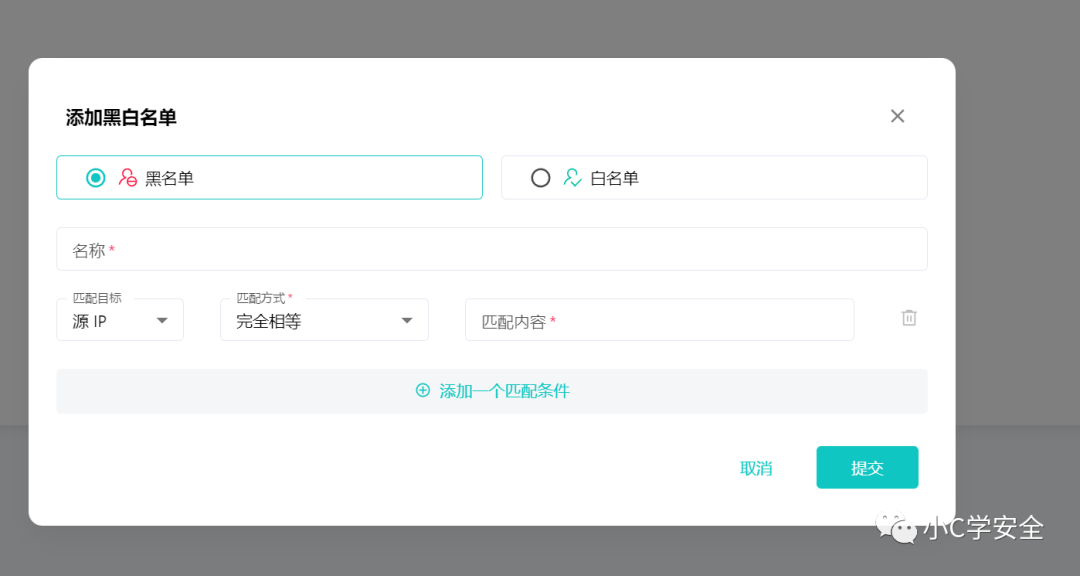Click the 匹配方式 dropdown arrow
The height and width of the screenshot is (576, 1080).
coord(407,320)
